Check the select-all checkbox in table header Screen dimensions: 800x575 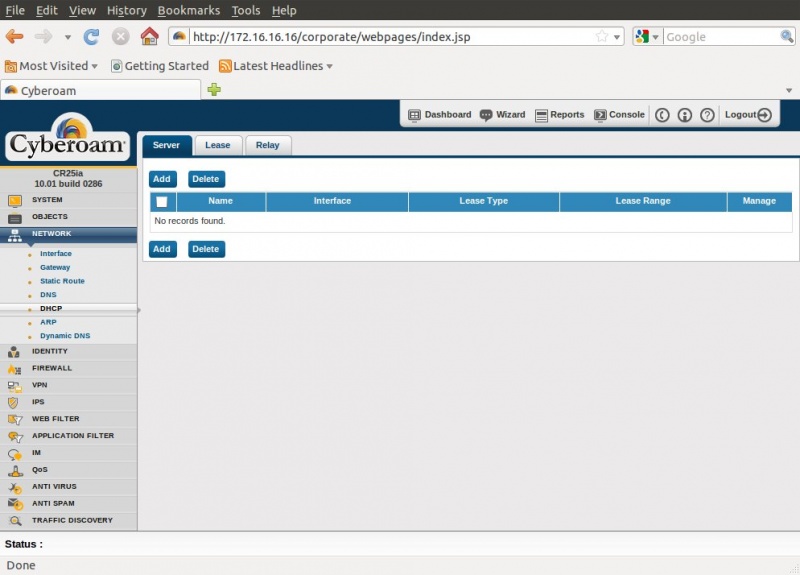(x=162, y=202)
